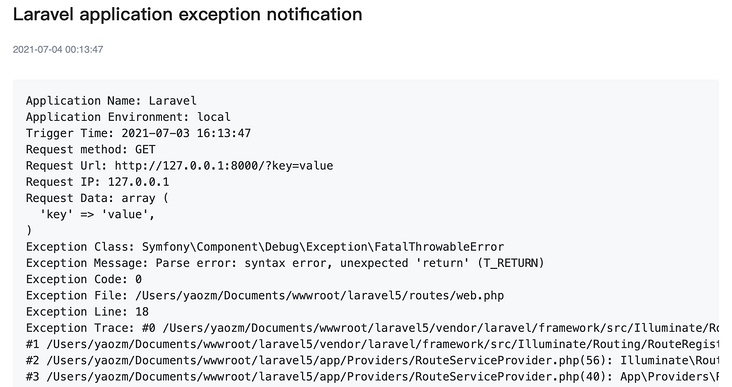Click the Exception Trace #0 line

372,328
